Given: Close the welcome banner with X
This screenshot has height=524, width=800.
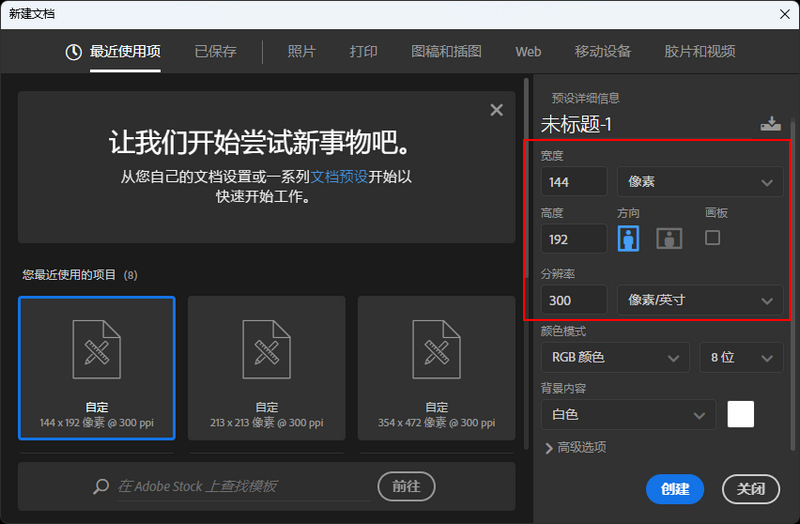Looking at the screenshot, I should [496, 110].
